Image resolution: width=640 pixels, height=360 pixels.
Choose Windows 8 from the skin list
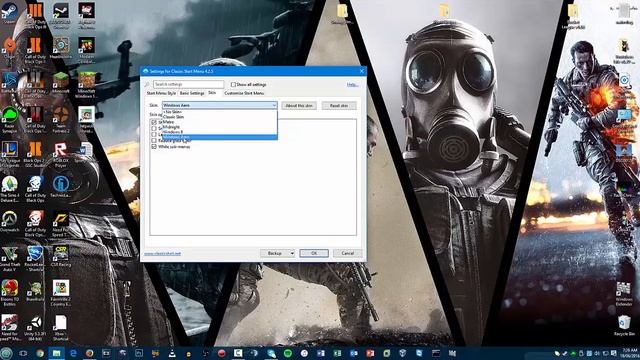220,132
